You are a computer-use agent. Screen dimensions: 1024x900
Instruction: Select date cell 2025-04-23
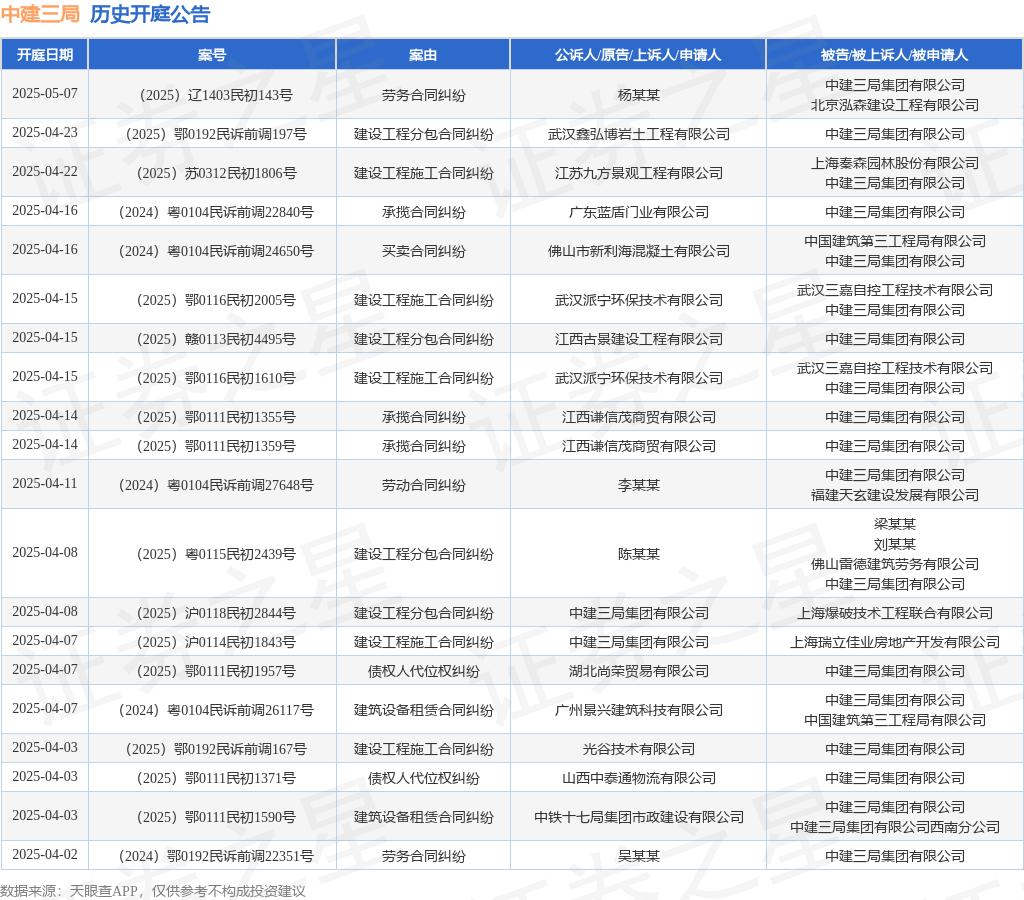(x=44, y=133)
